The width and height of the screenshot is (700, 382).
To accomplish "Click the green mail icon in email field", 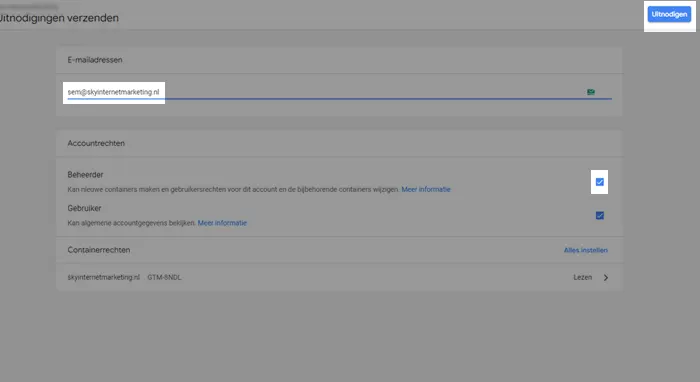I will [591, 92].
